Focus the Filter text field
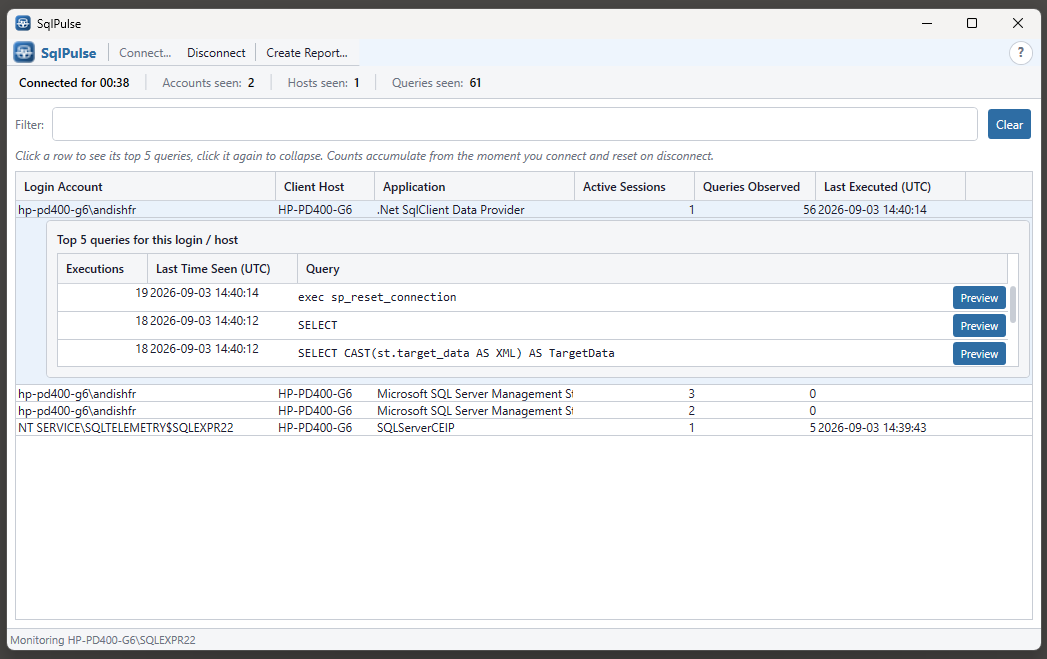Screen dimensions: 1047x659 pos(515,124)
